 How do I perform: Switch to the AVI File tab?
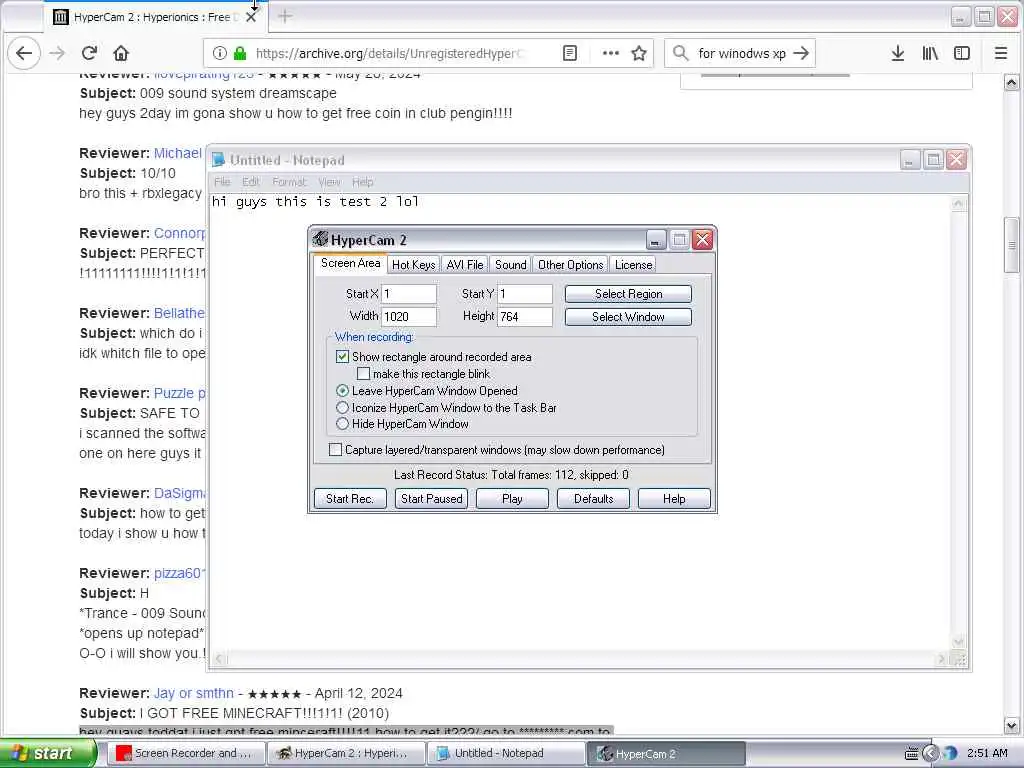(464, 264)
